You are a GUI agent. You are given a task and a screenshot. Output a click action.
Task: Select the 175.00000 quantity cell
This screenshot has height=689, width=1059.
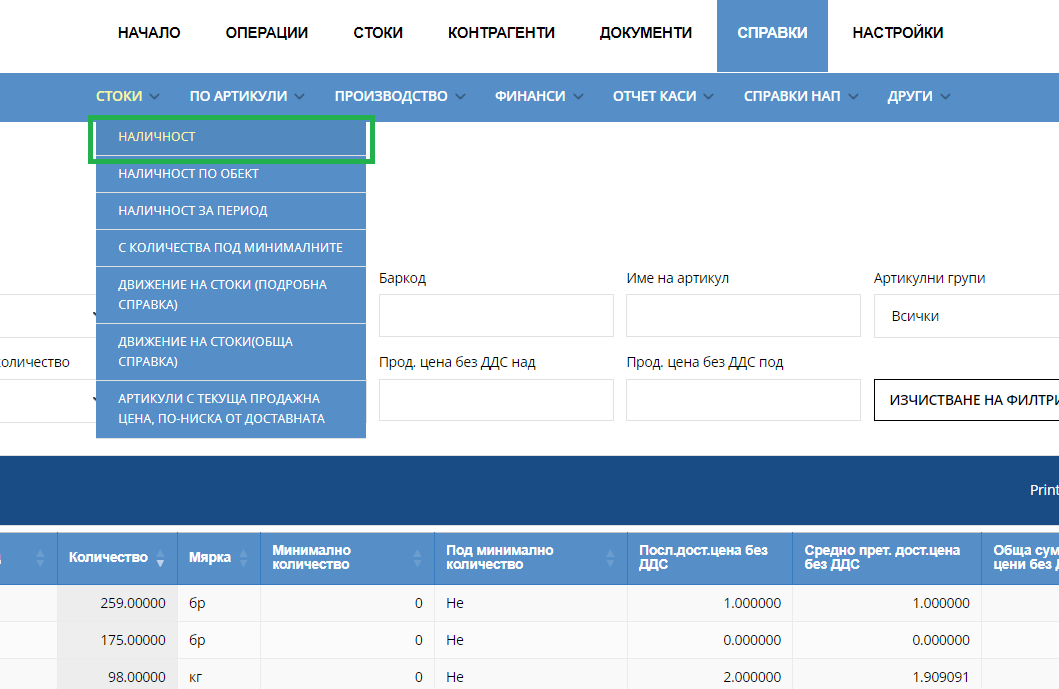(x=118, y=640)
